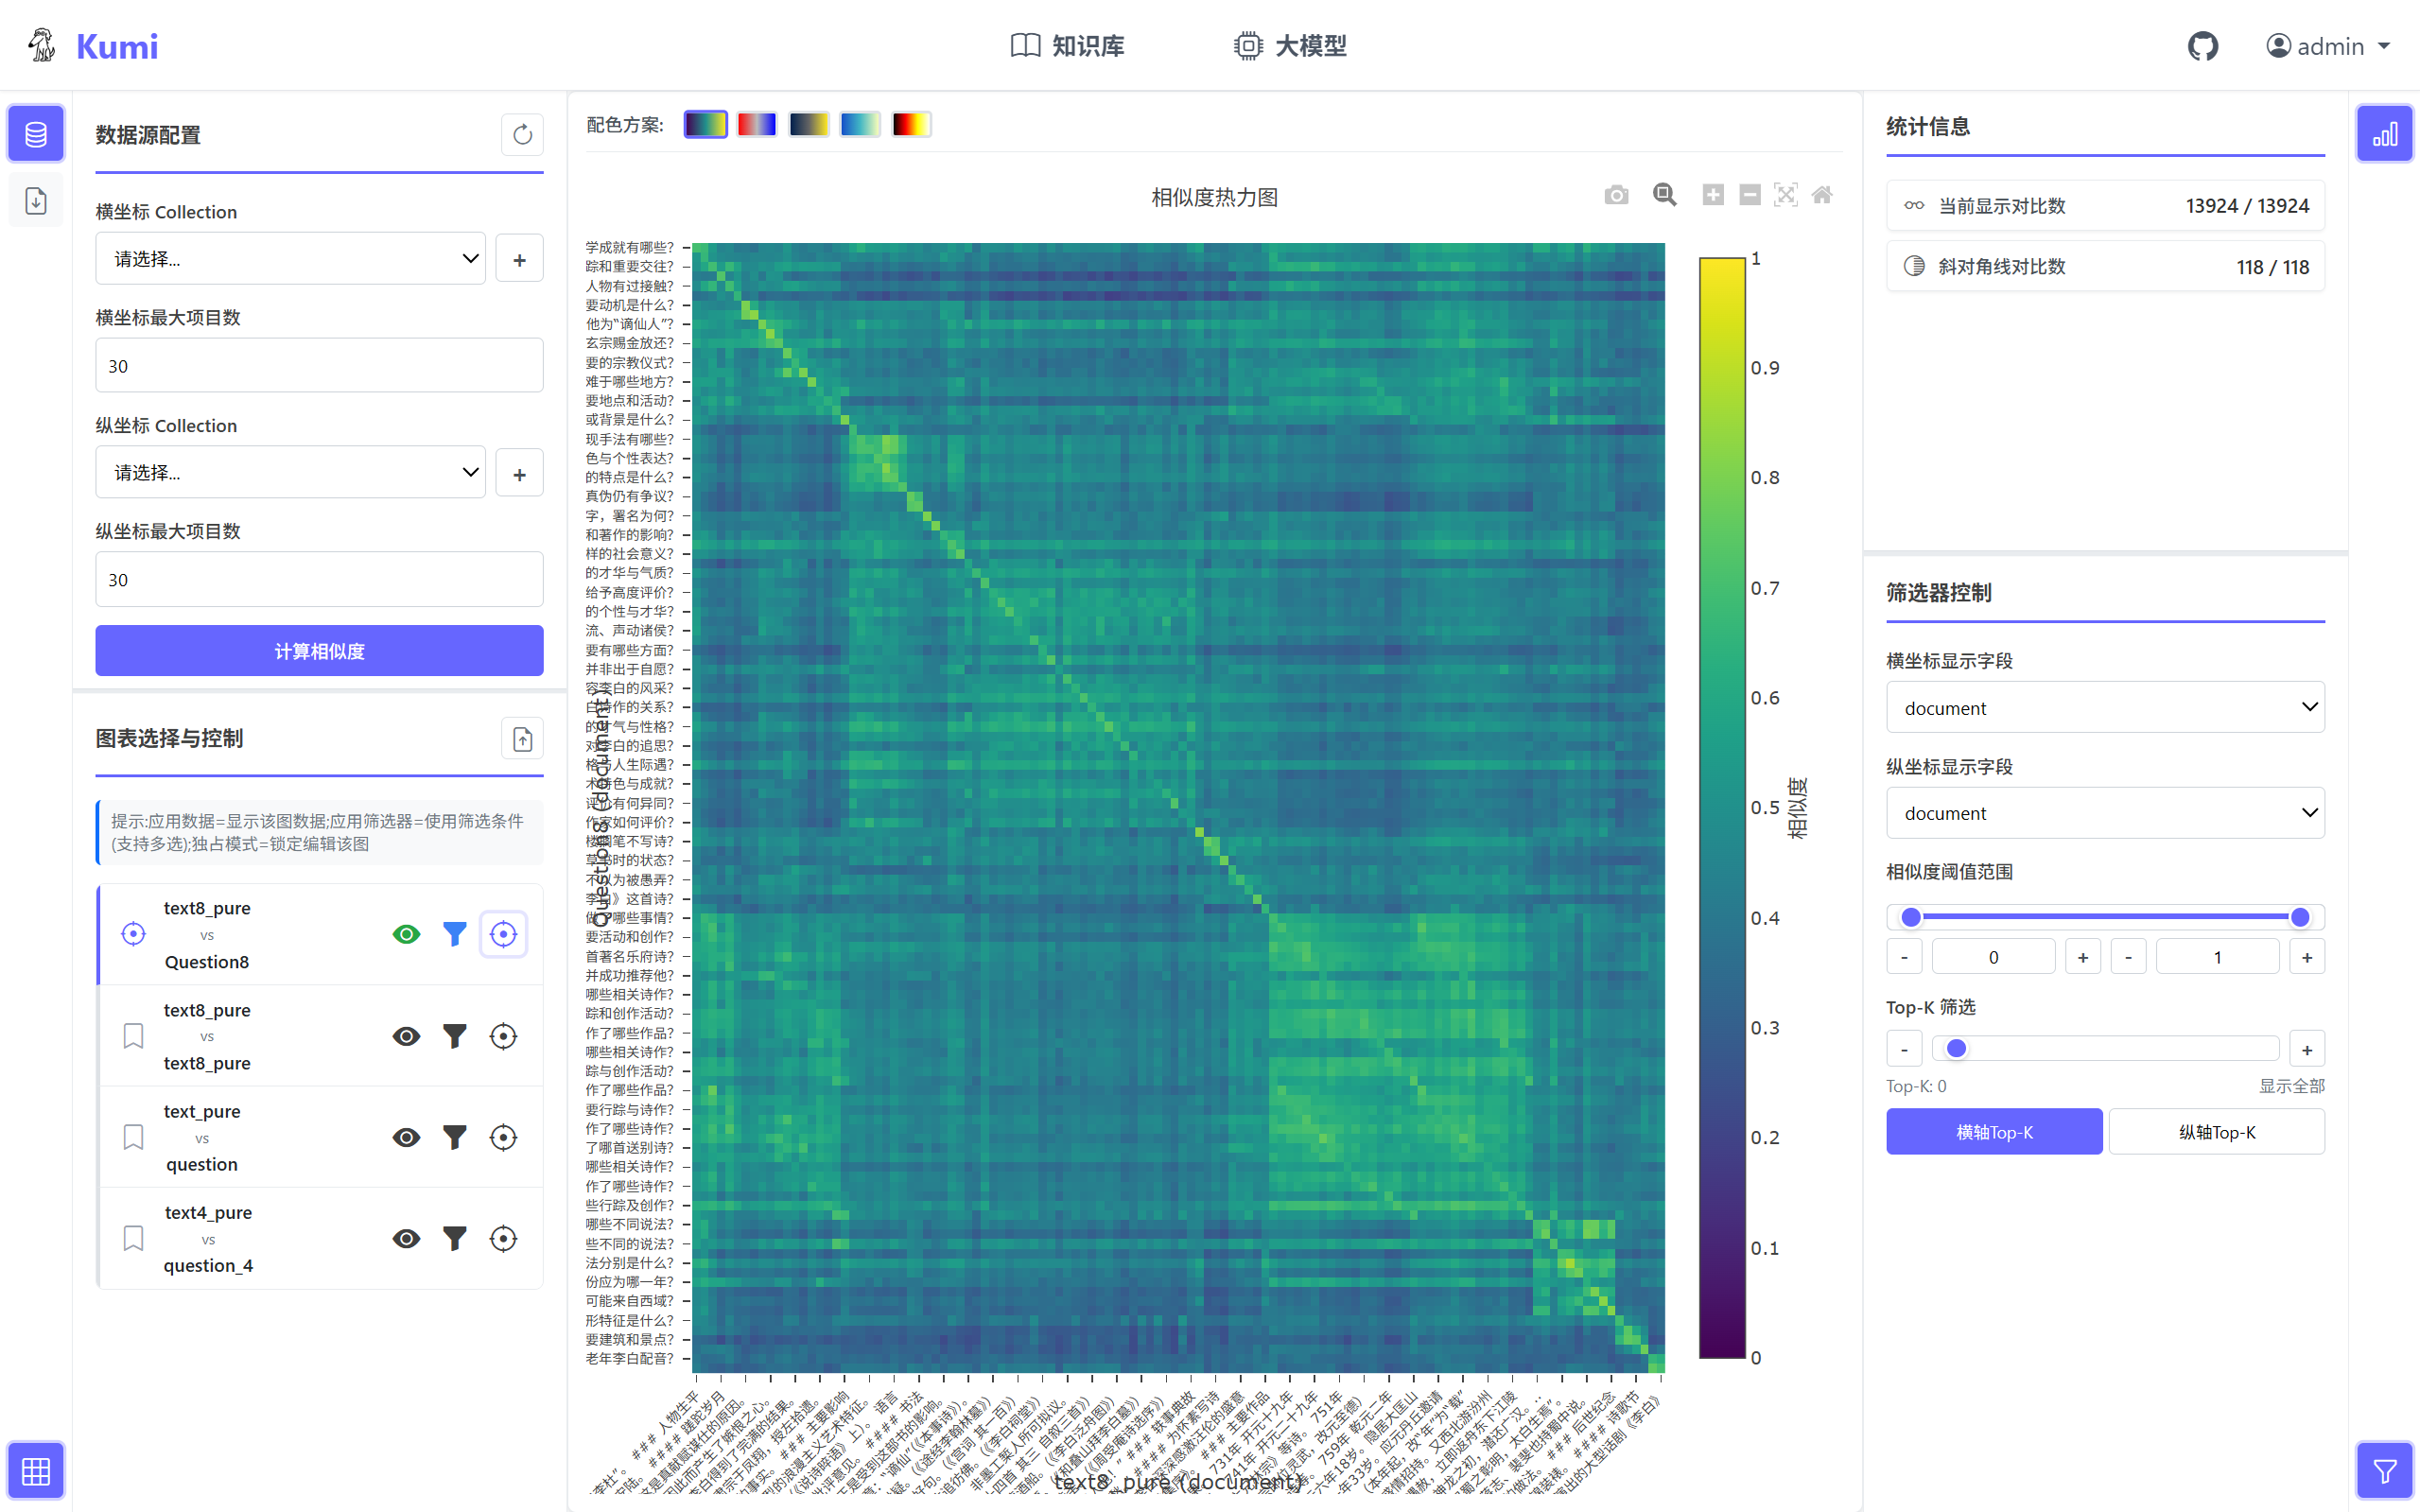Toggle bookmark for text4_pure vs question_4
The image size is (2420, 1512).
pyautogui.click(x=133, y=1238)
